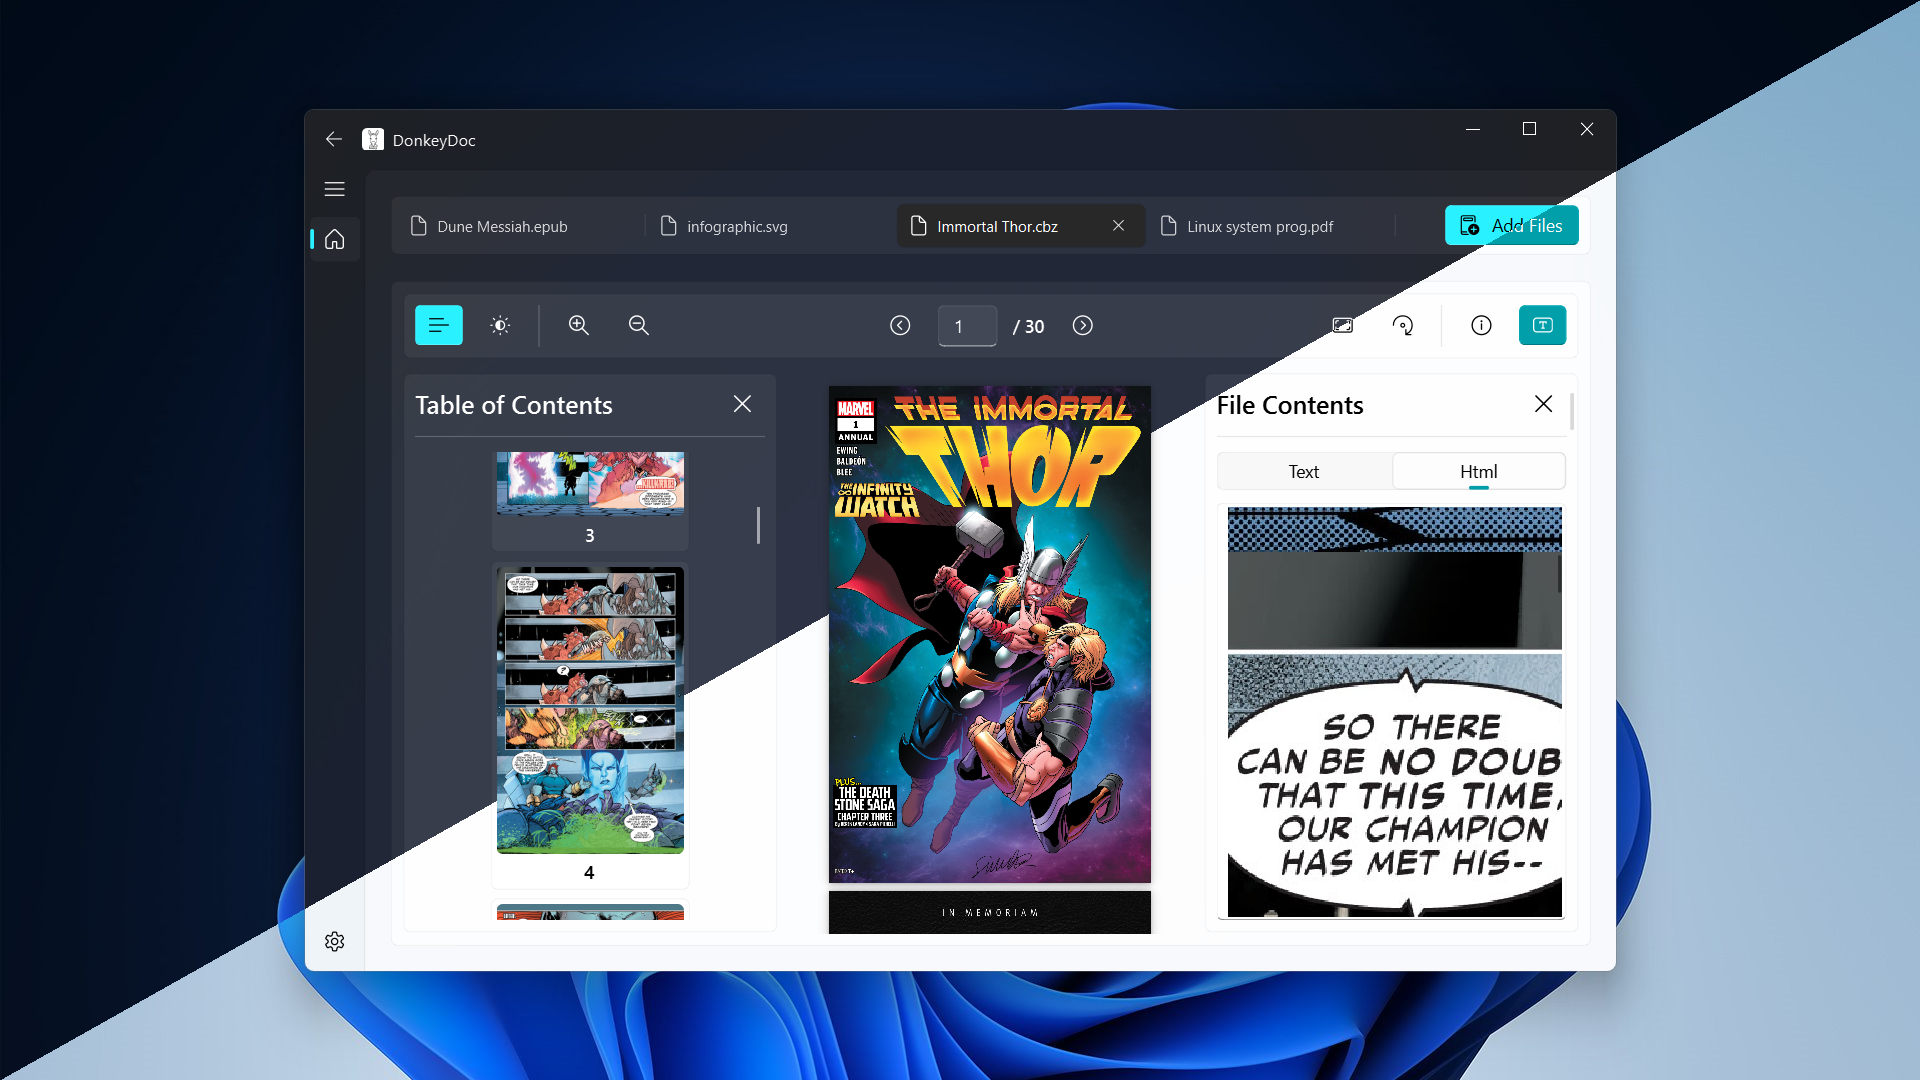Toggle the File Contents text panel button
The image size is (1920, 1080).
coord(1542,325)
